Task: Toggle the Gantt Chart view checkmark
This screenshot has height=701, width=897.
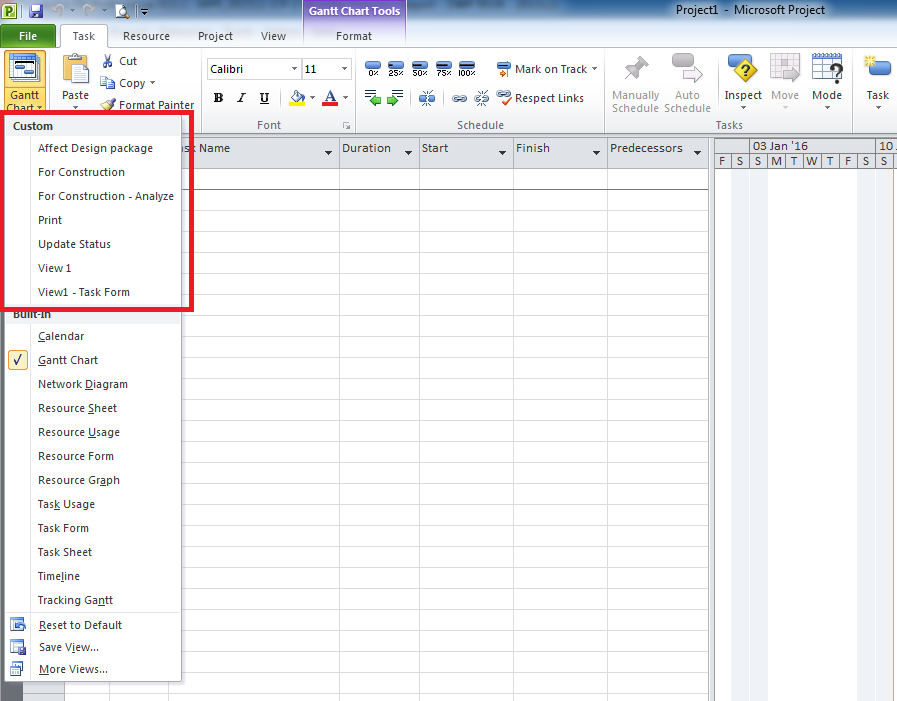Action: point(17,359)
